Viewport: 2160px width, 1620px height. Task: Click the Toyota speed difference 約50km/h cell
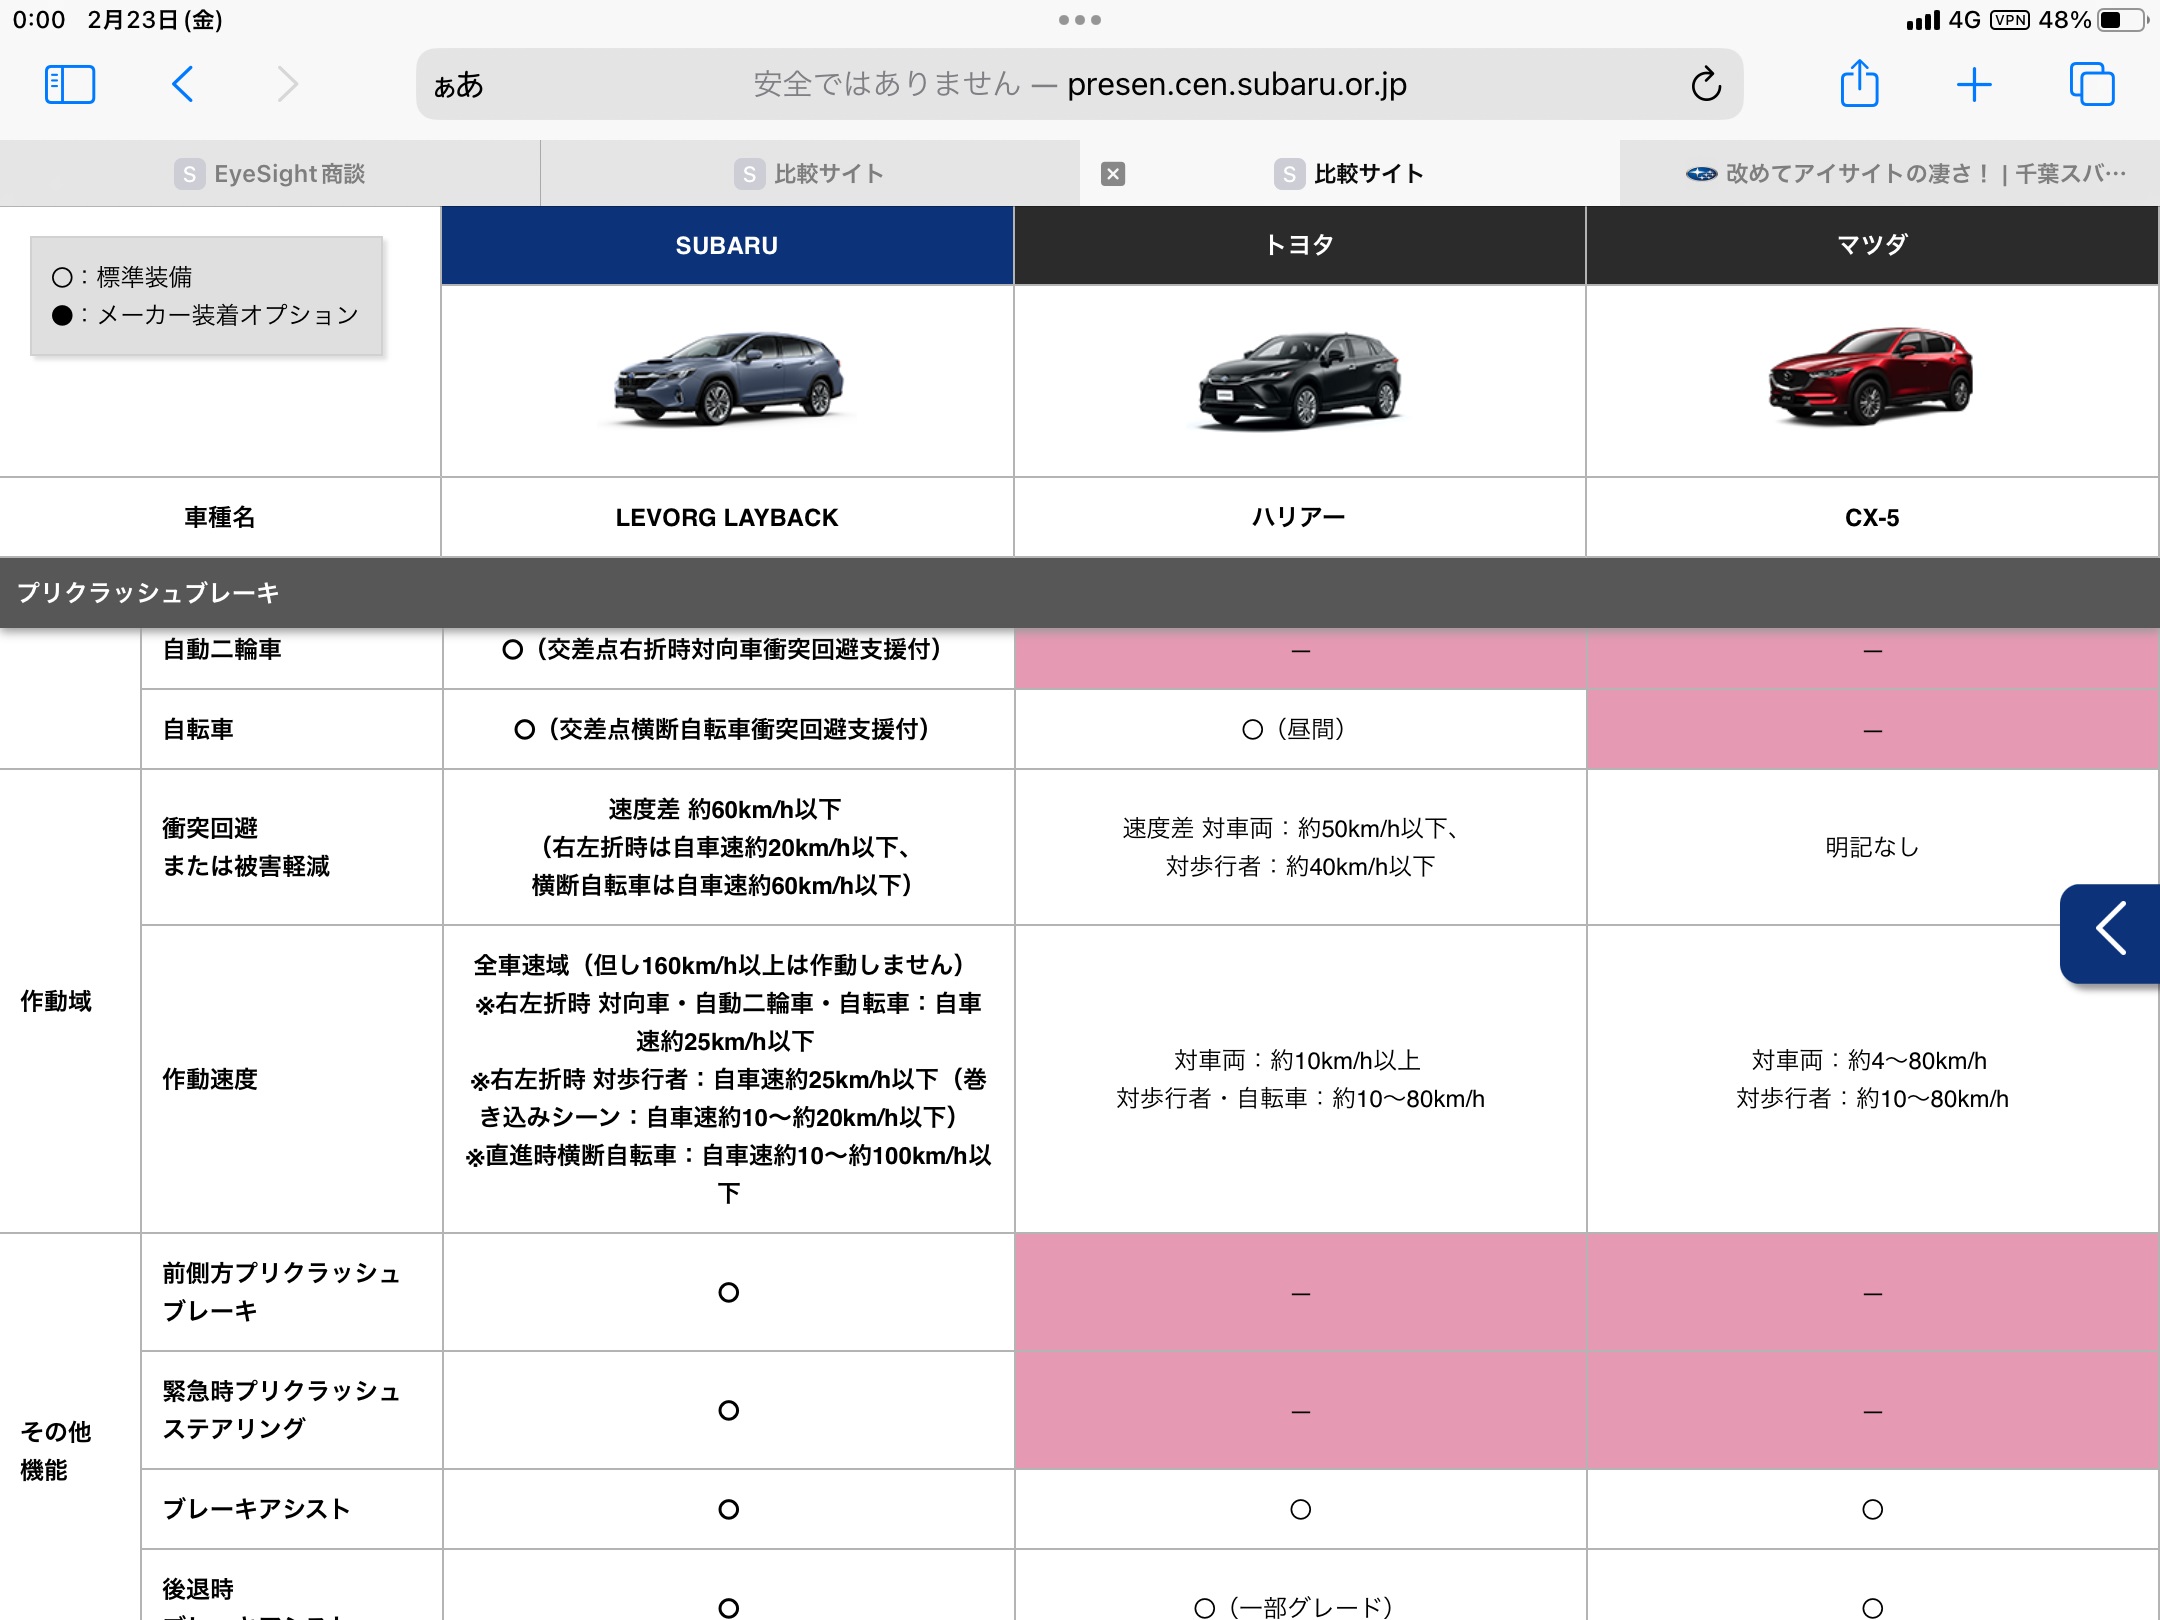pyautogui.click(x=1300, y=847)
